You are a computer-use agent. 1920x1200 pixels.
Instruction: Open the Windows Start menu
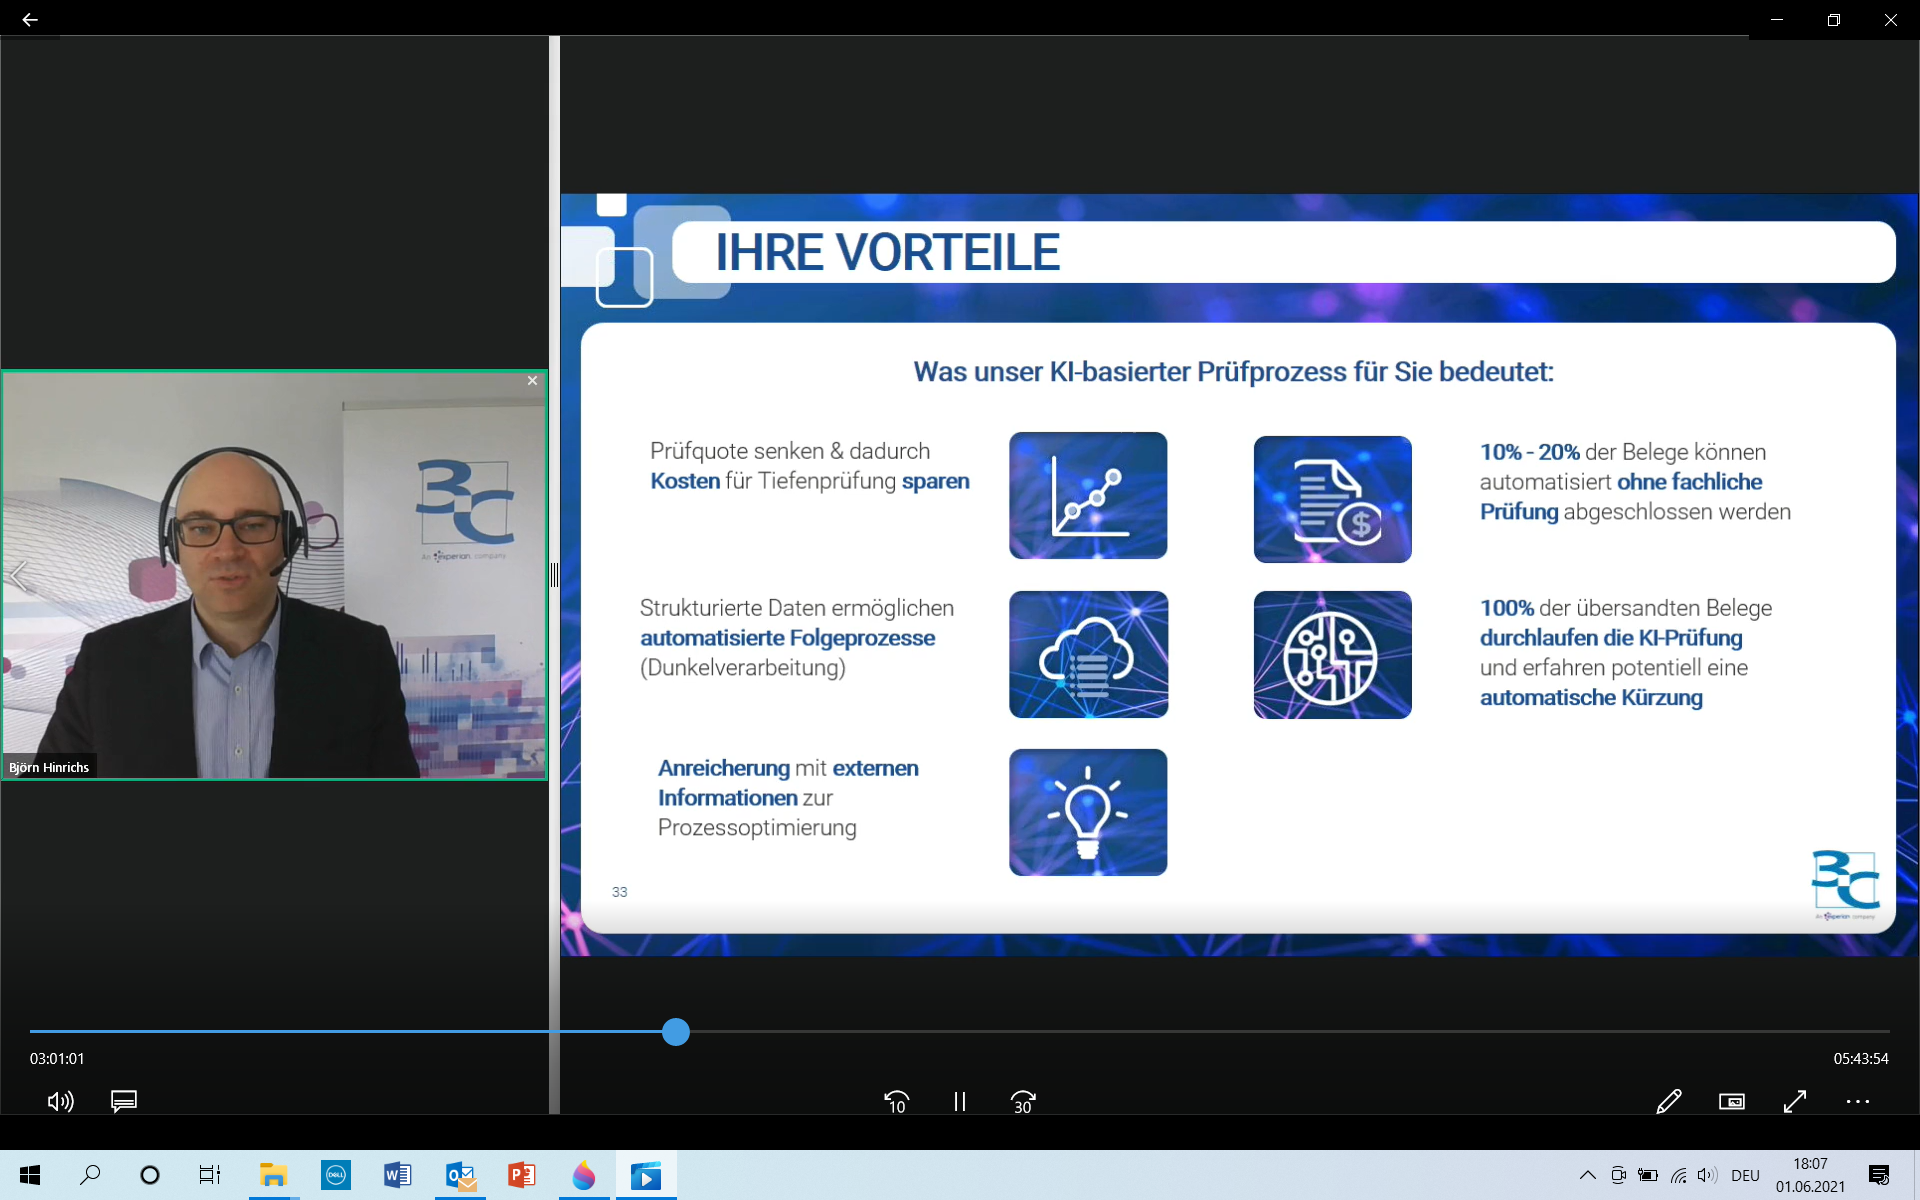[x=30, y=1175]
